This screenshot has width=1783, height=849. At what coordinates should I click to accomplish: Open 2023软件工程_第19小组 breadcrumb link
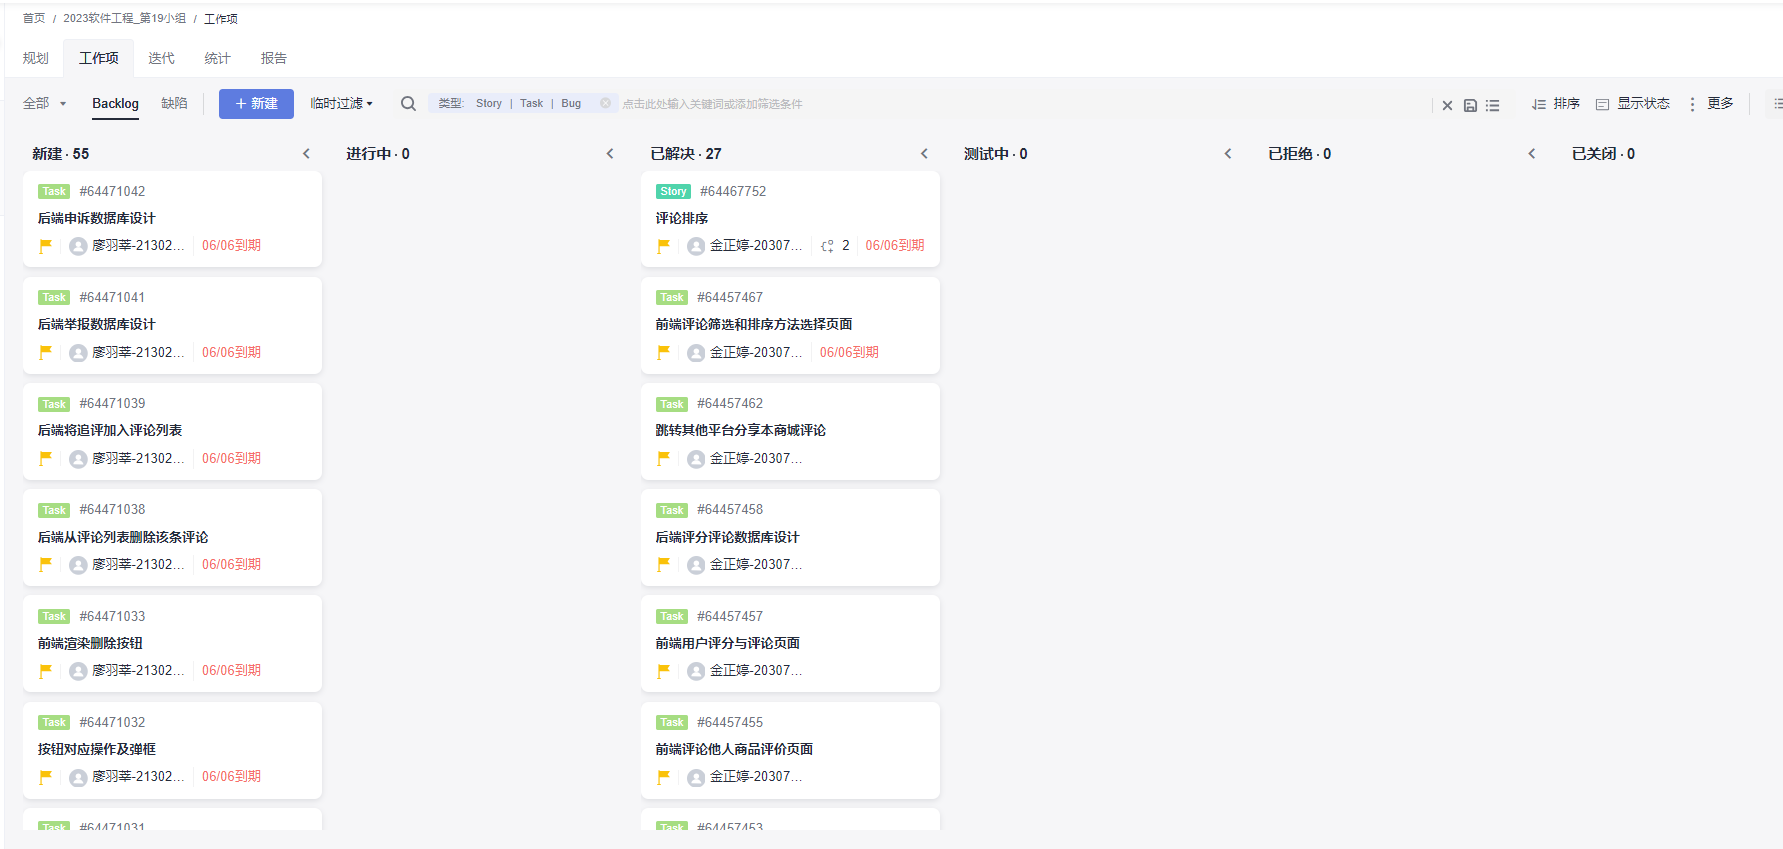[x=124, y=18]
